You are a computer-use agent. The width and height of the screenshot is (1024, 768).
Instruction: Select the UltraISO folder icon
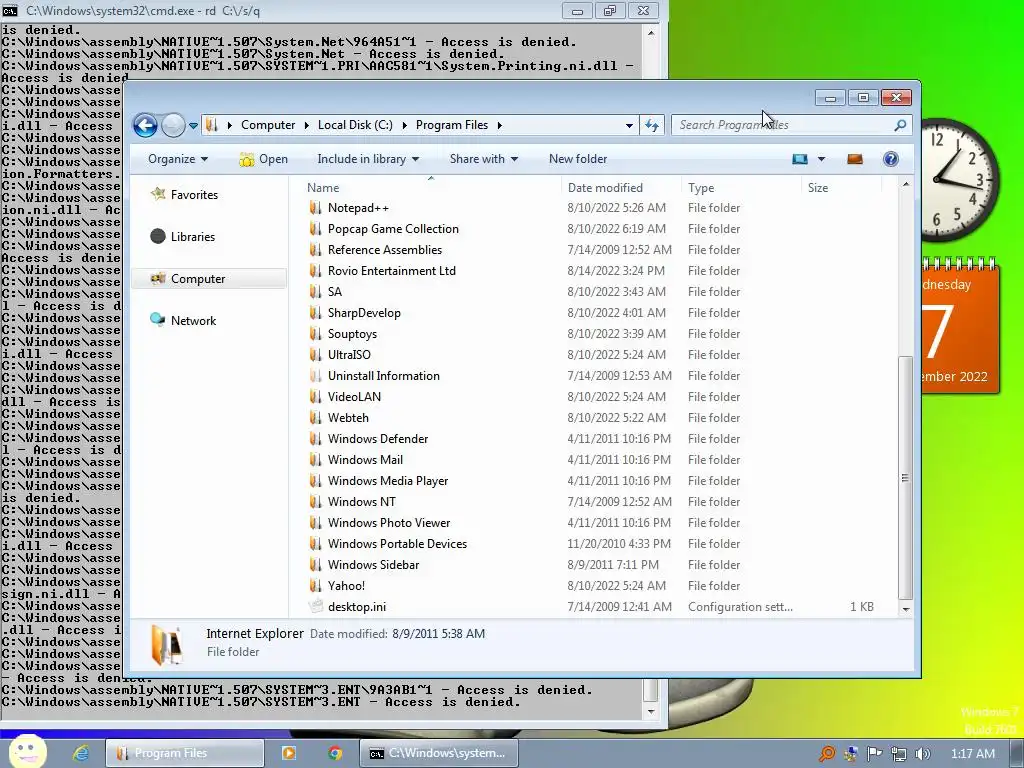(x=315, y=355)
